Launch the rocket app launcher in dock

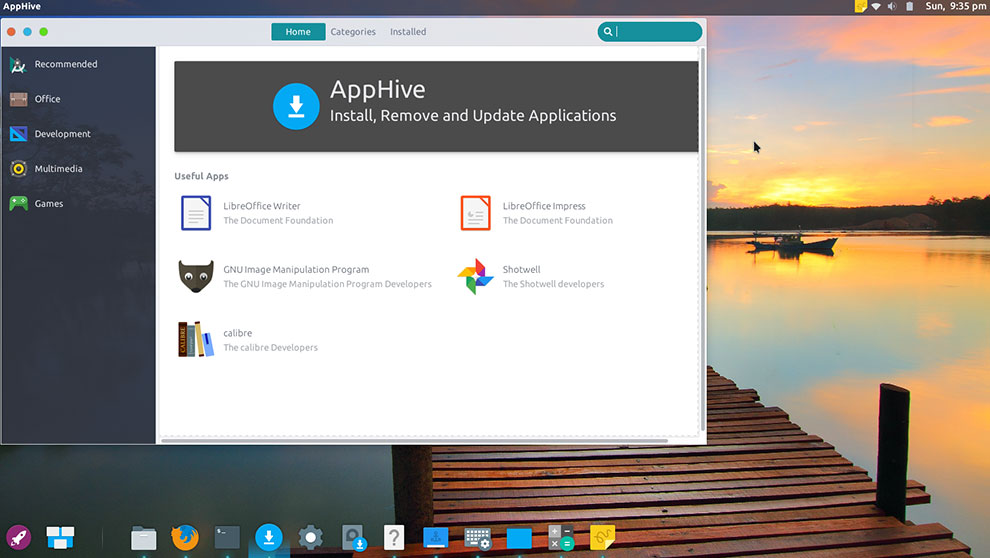pos(19,538)
